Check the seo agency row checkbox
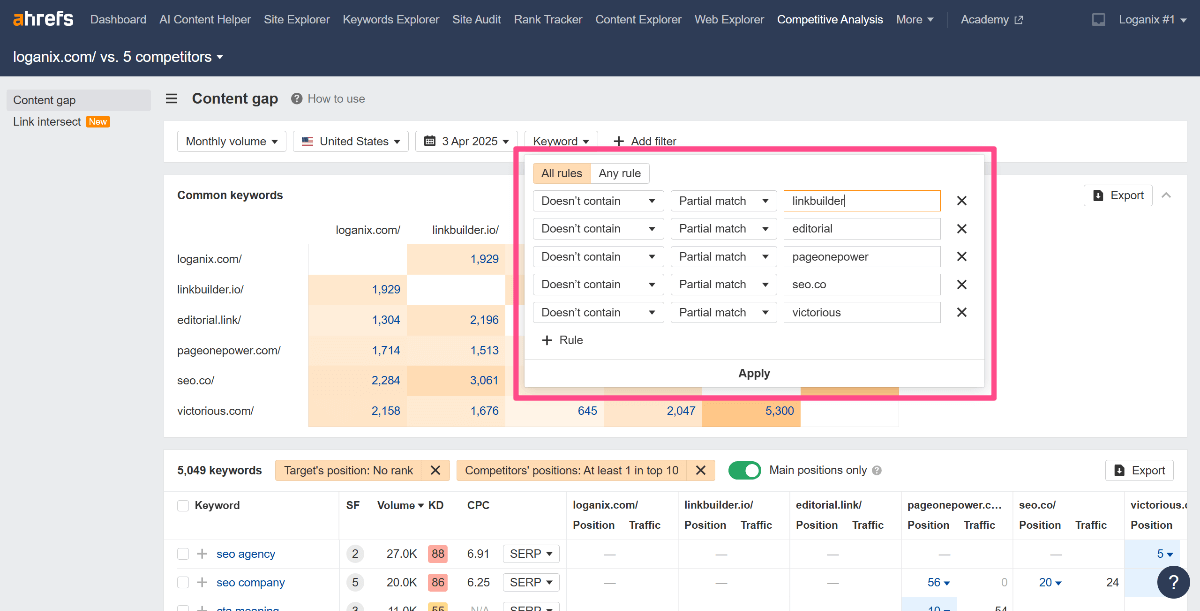The image size is (1200, 611). [183, 554]
